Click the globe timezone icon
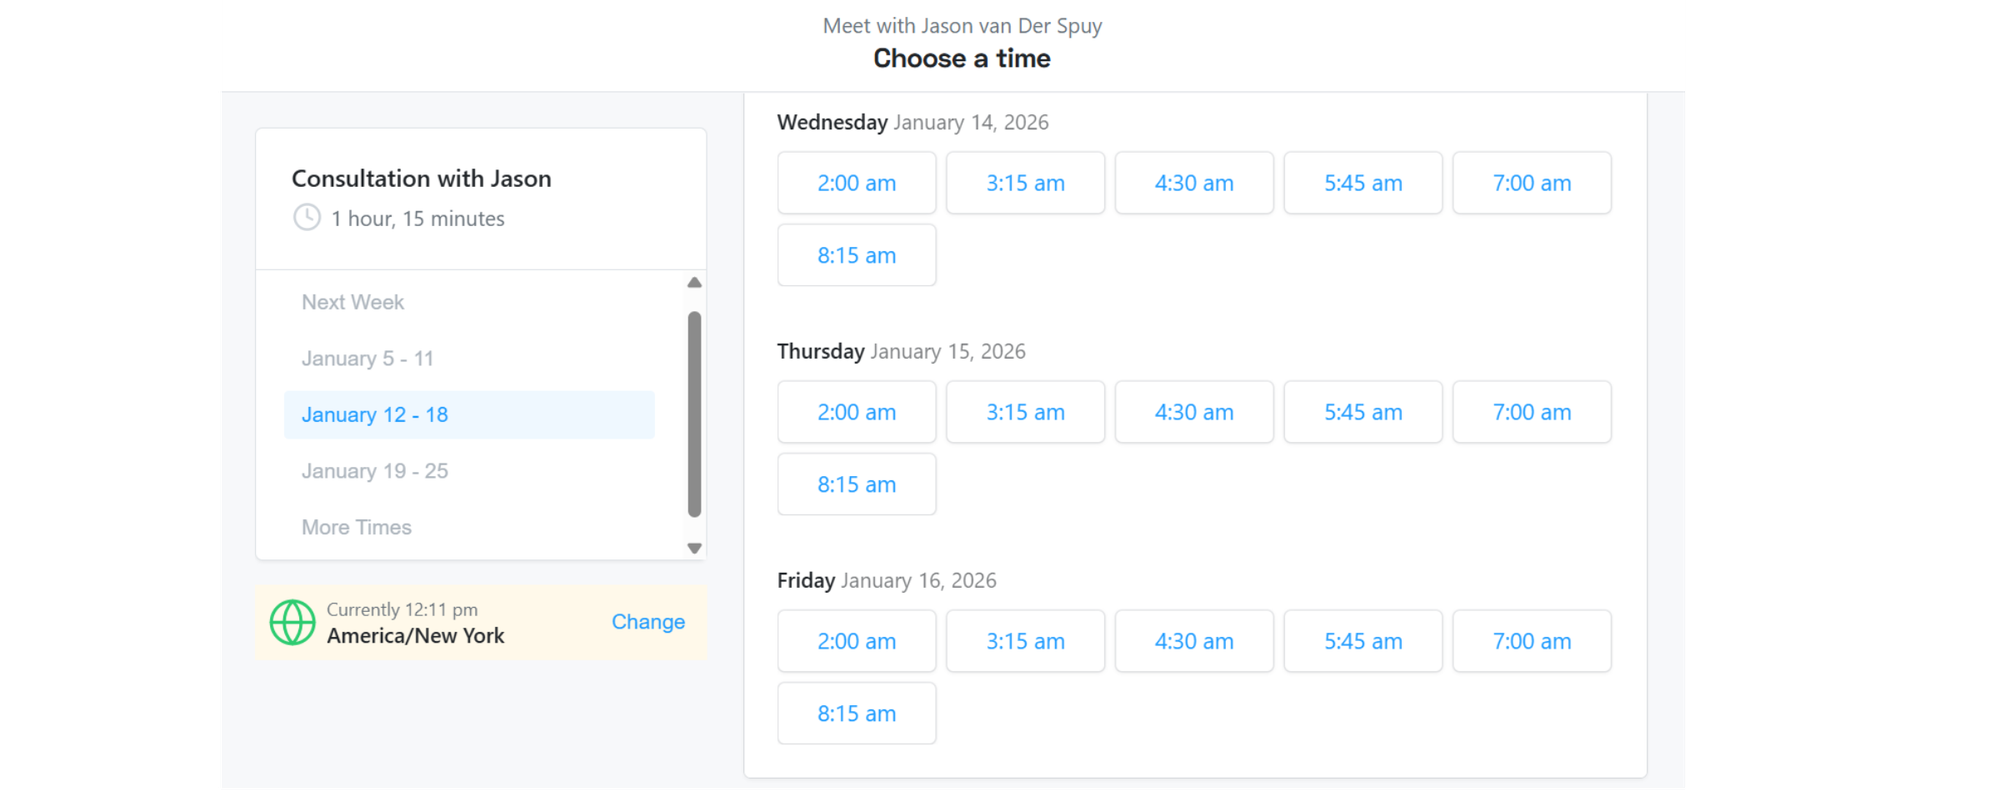Image resolution: width=2000 pixels, height=803 pixels. 293,622
